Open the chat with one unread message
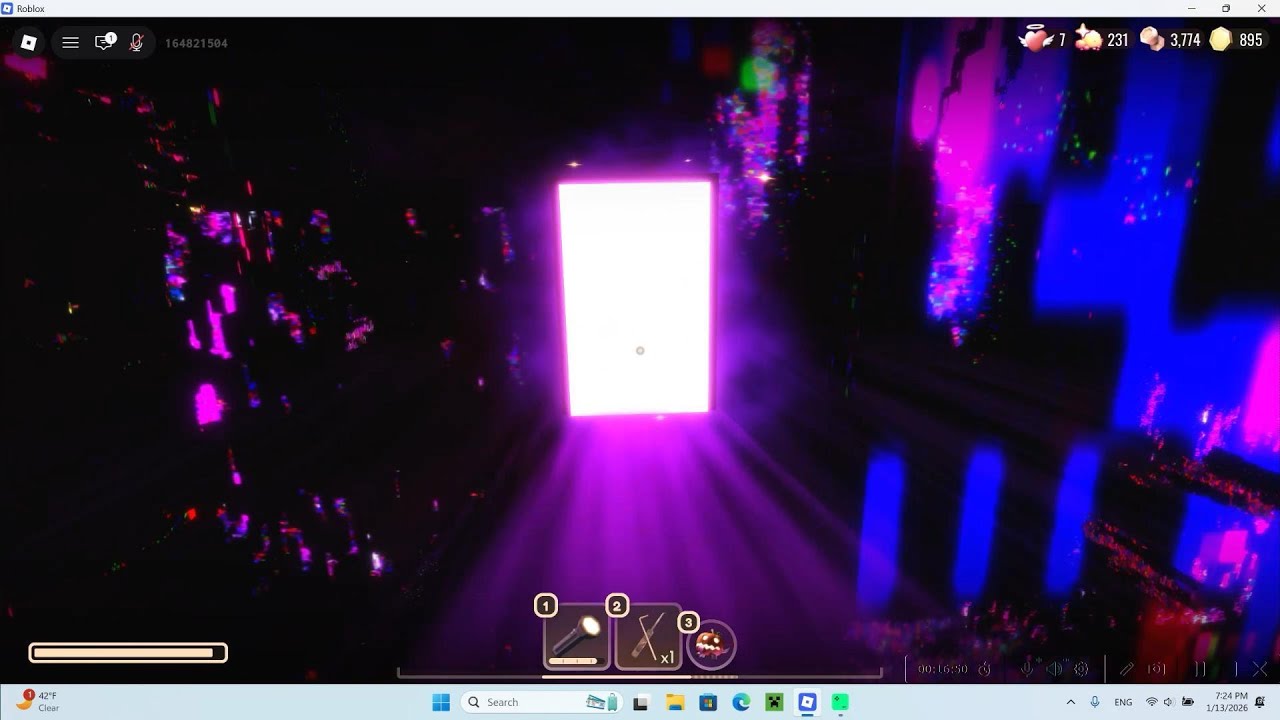Image resolution: width=1280 pixels, height=720 pixels. pos(104,42)
